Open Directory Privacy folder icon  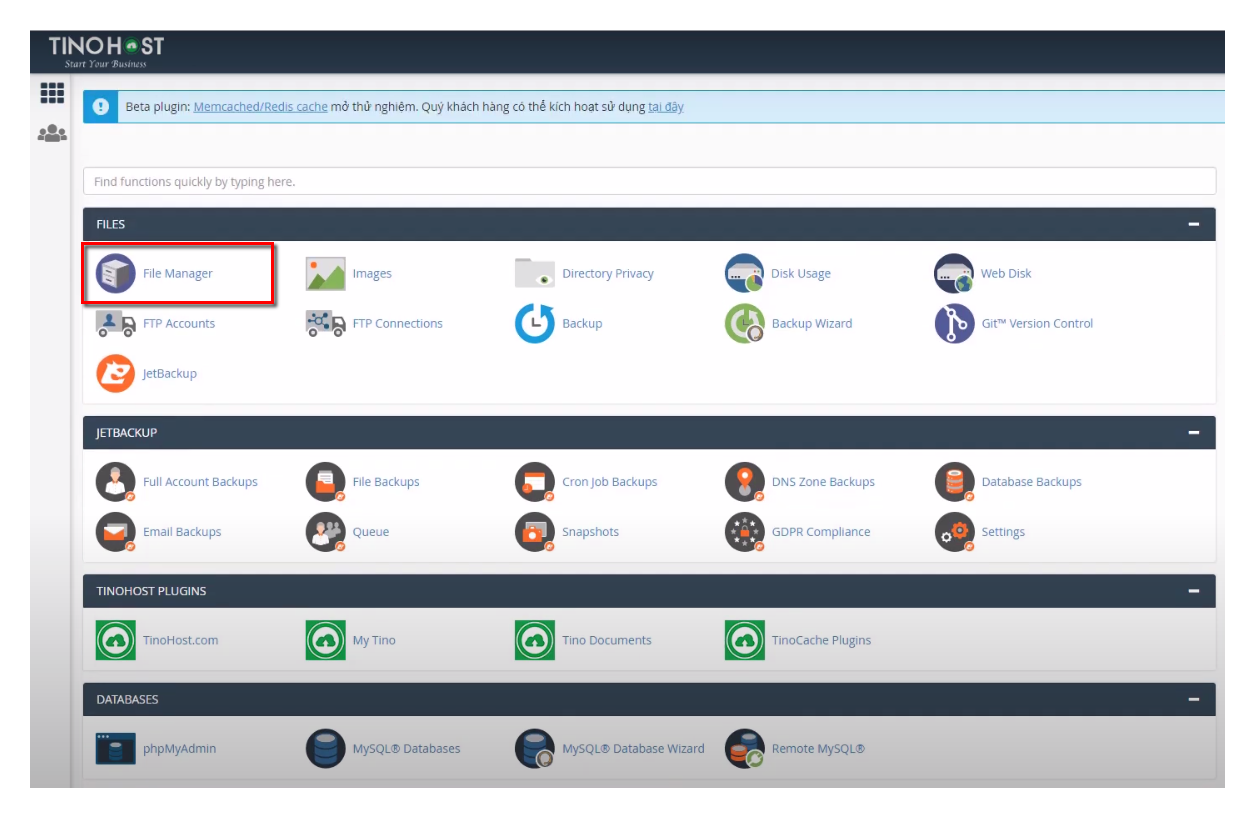pyautogui.click(x=535, y=273)
